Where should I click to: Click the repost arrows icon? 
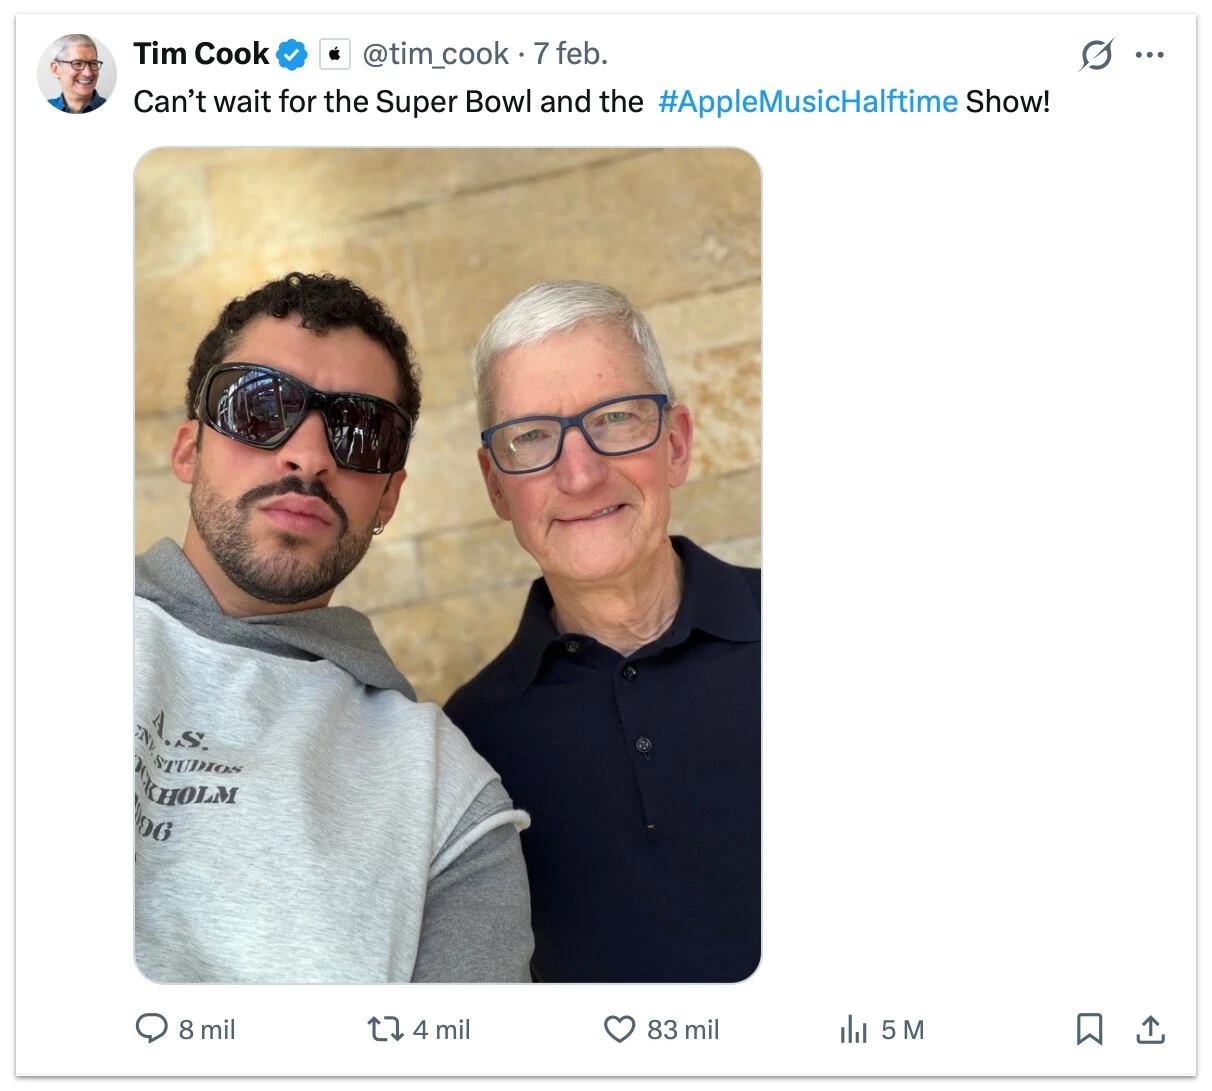click(x=385, y=1029)
